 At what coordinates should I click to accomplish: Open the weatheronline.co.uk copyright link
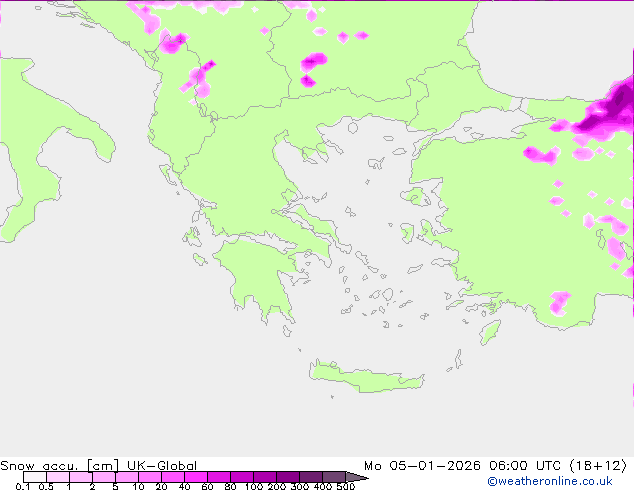[x=550, y=481]
